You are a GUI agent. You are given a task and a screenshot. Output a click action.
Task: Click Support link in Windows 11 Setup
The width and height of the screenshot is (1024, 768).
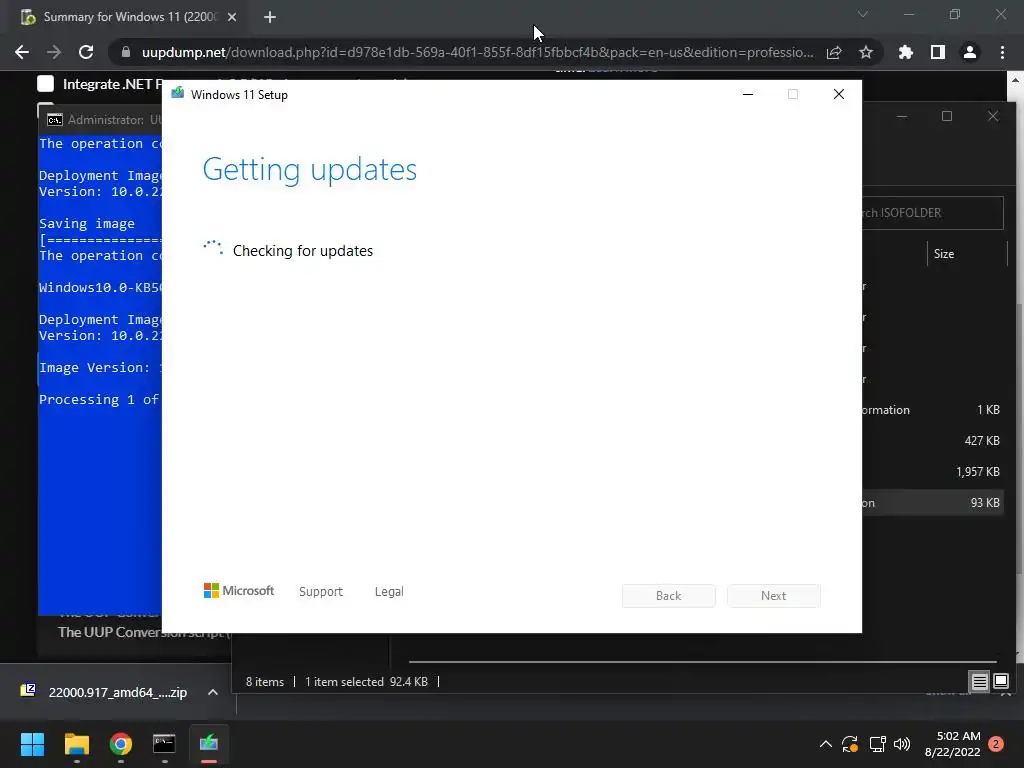tap(321, 592)
